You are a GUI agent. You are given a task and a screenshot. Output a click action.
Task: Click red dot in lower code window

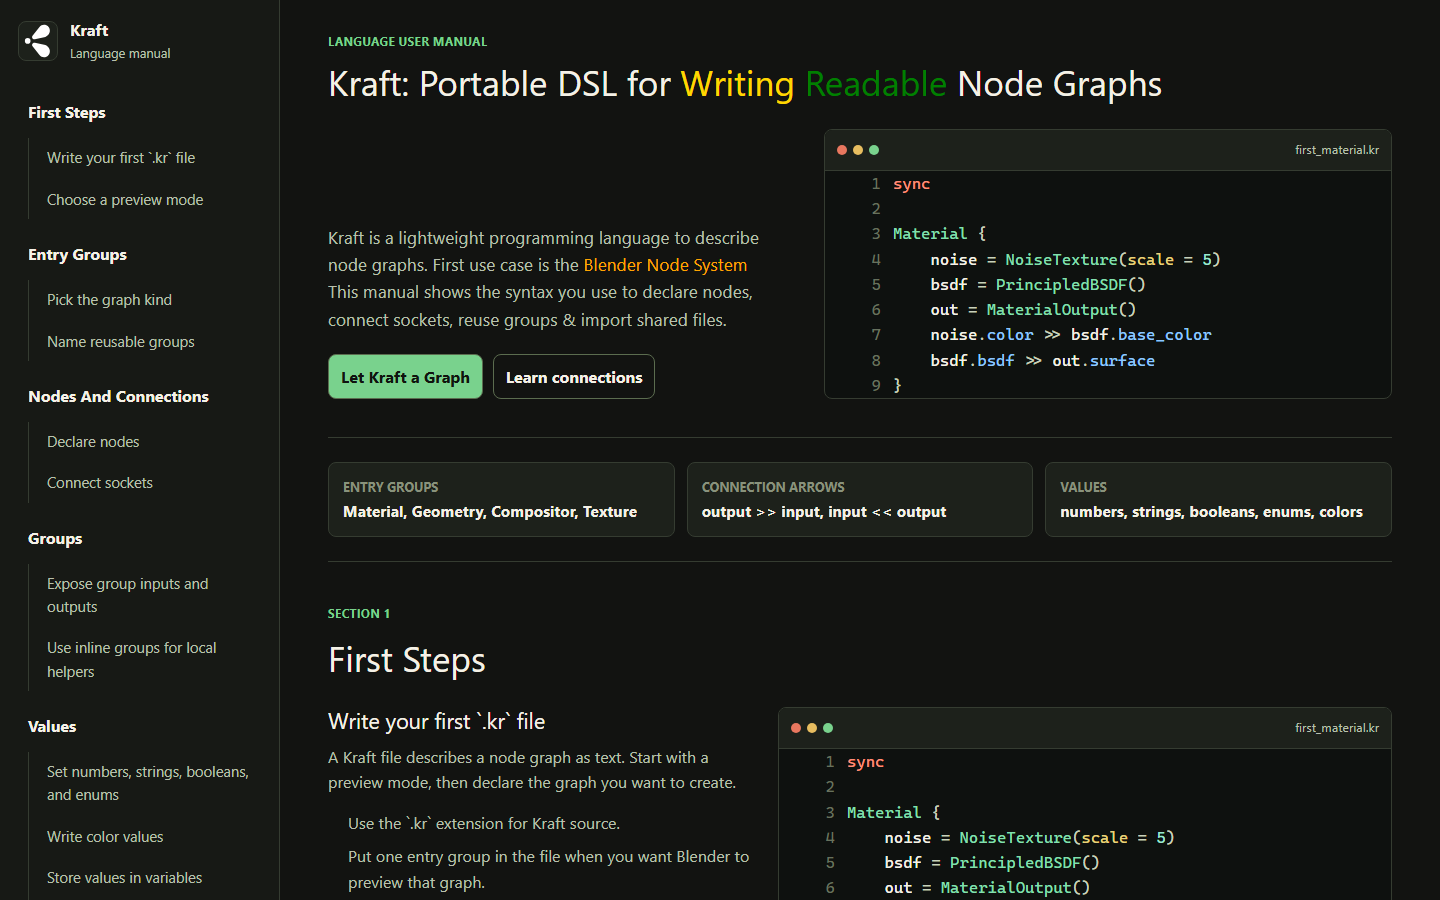tap(796, 728)
